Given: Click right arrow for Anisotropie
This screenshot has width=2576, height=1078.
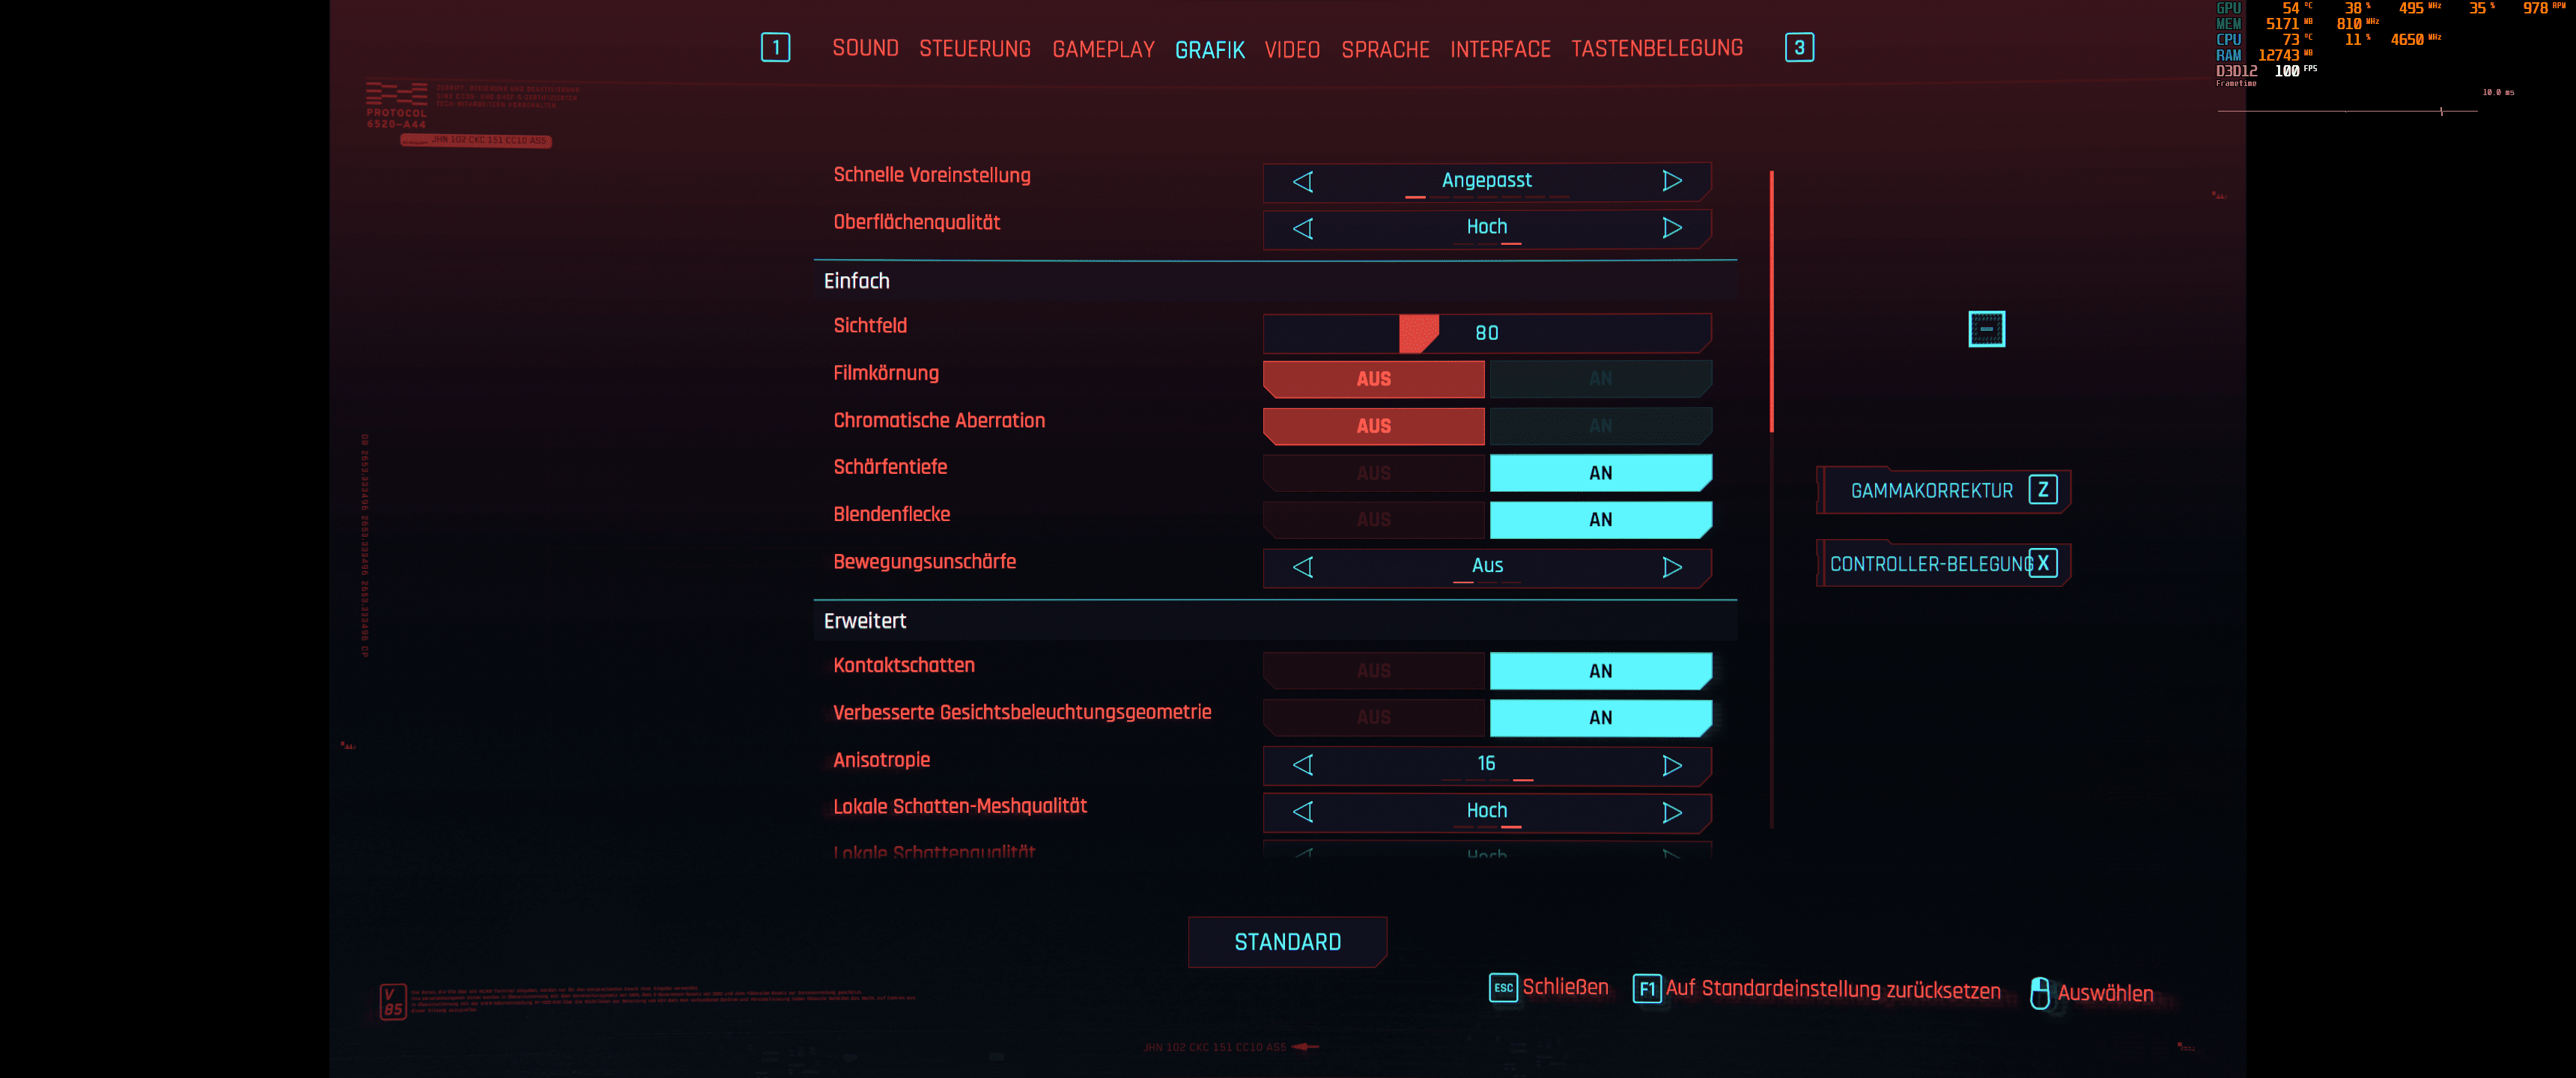Looking at the screenshot, I should coord(1672,765).
